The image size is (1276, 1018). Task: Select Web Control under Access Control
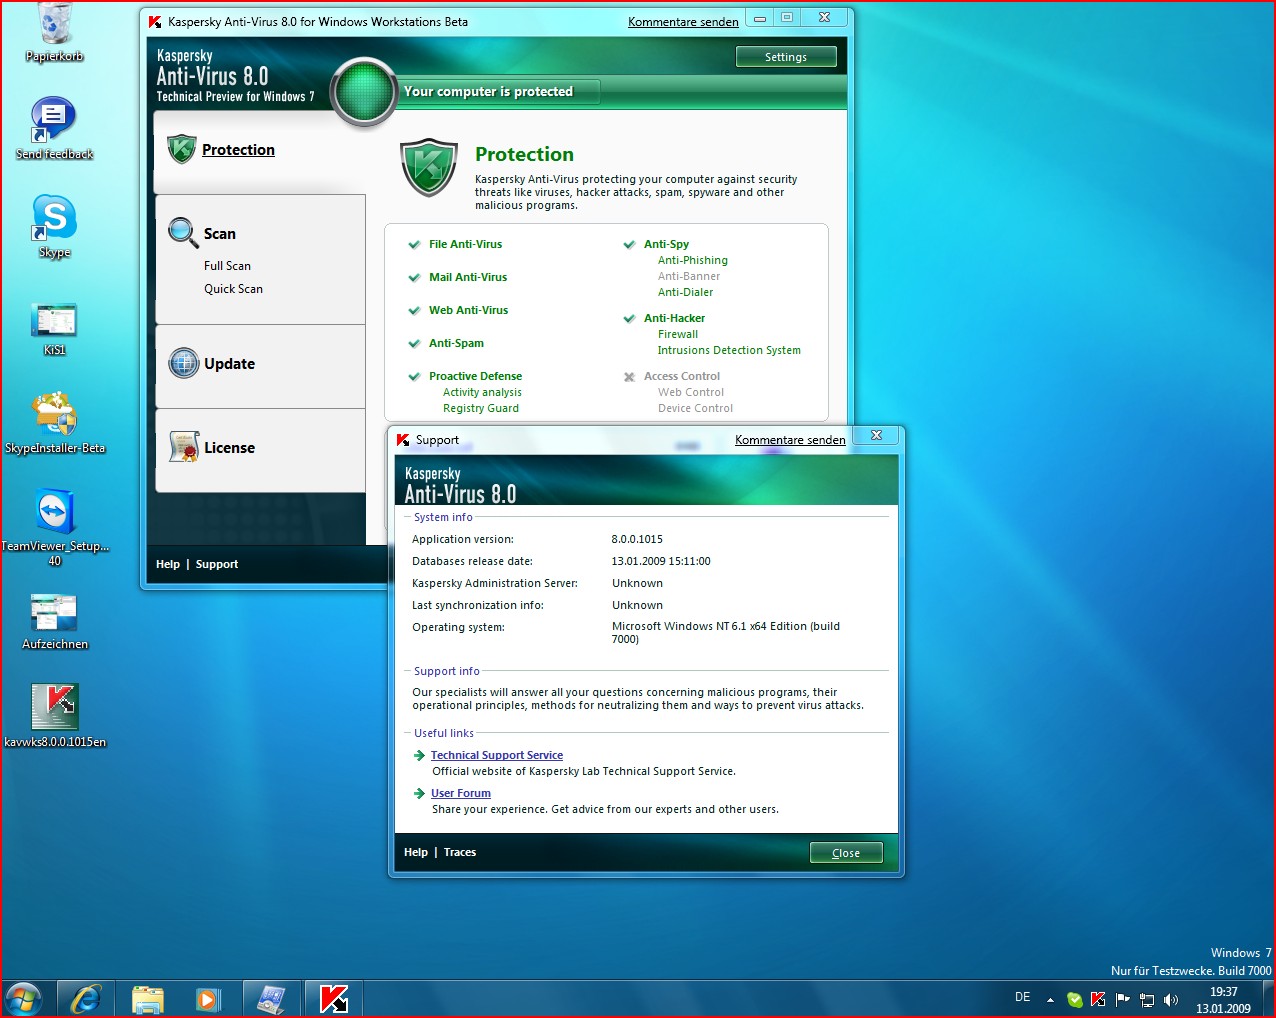click(691, 392)
